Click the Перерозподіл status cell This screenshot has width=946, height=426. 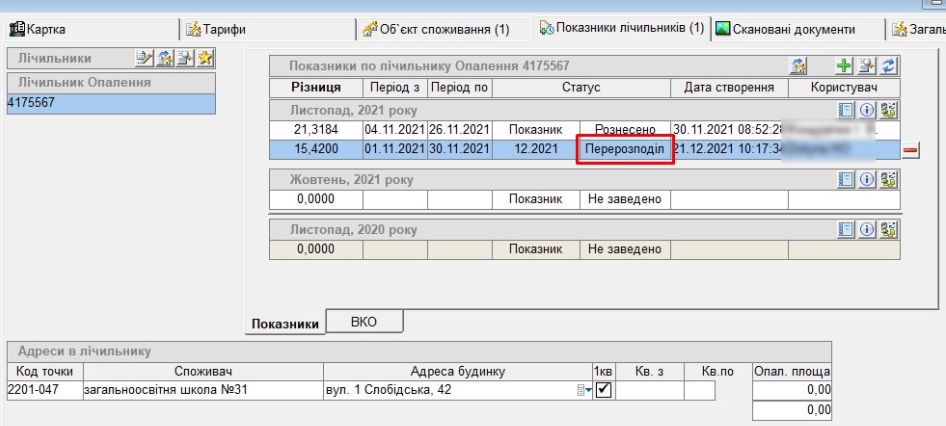tap(624, 150)
